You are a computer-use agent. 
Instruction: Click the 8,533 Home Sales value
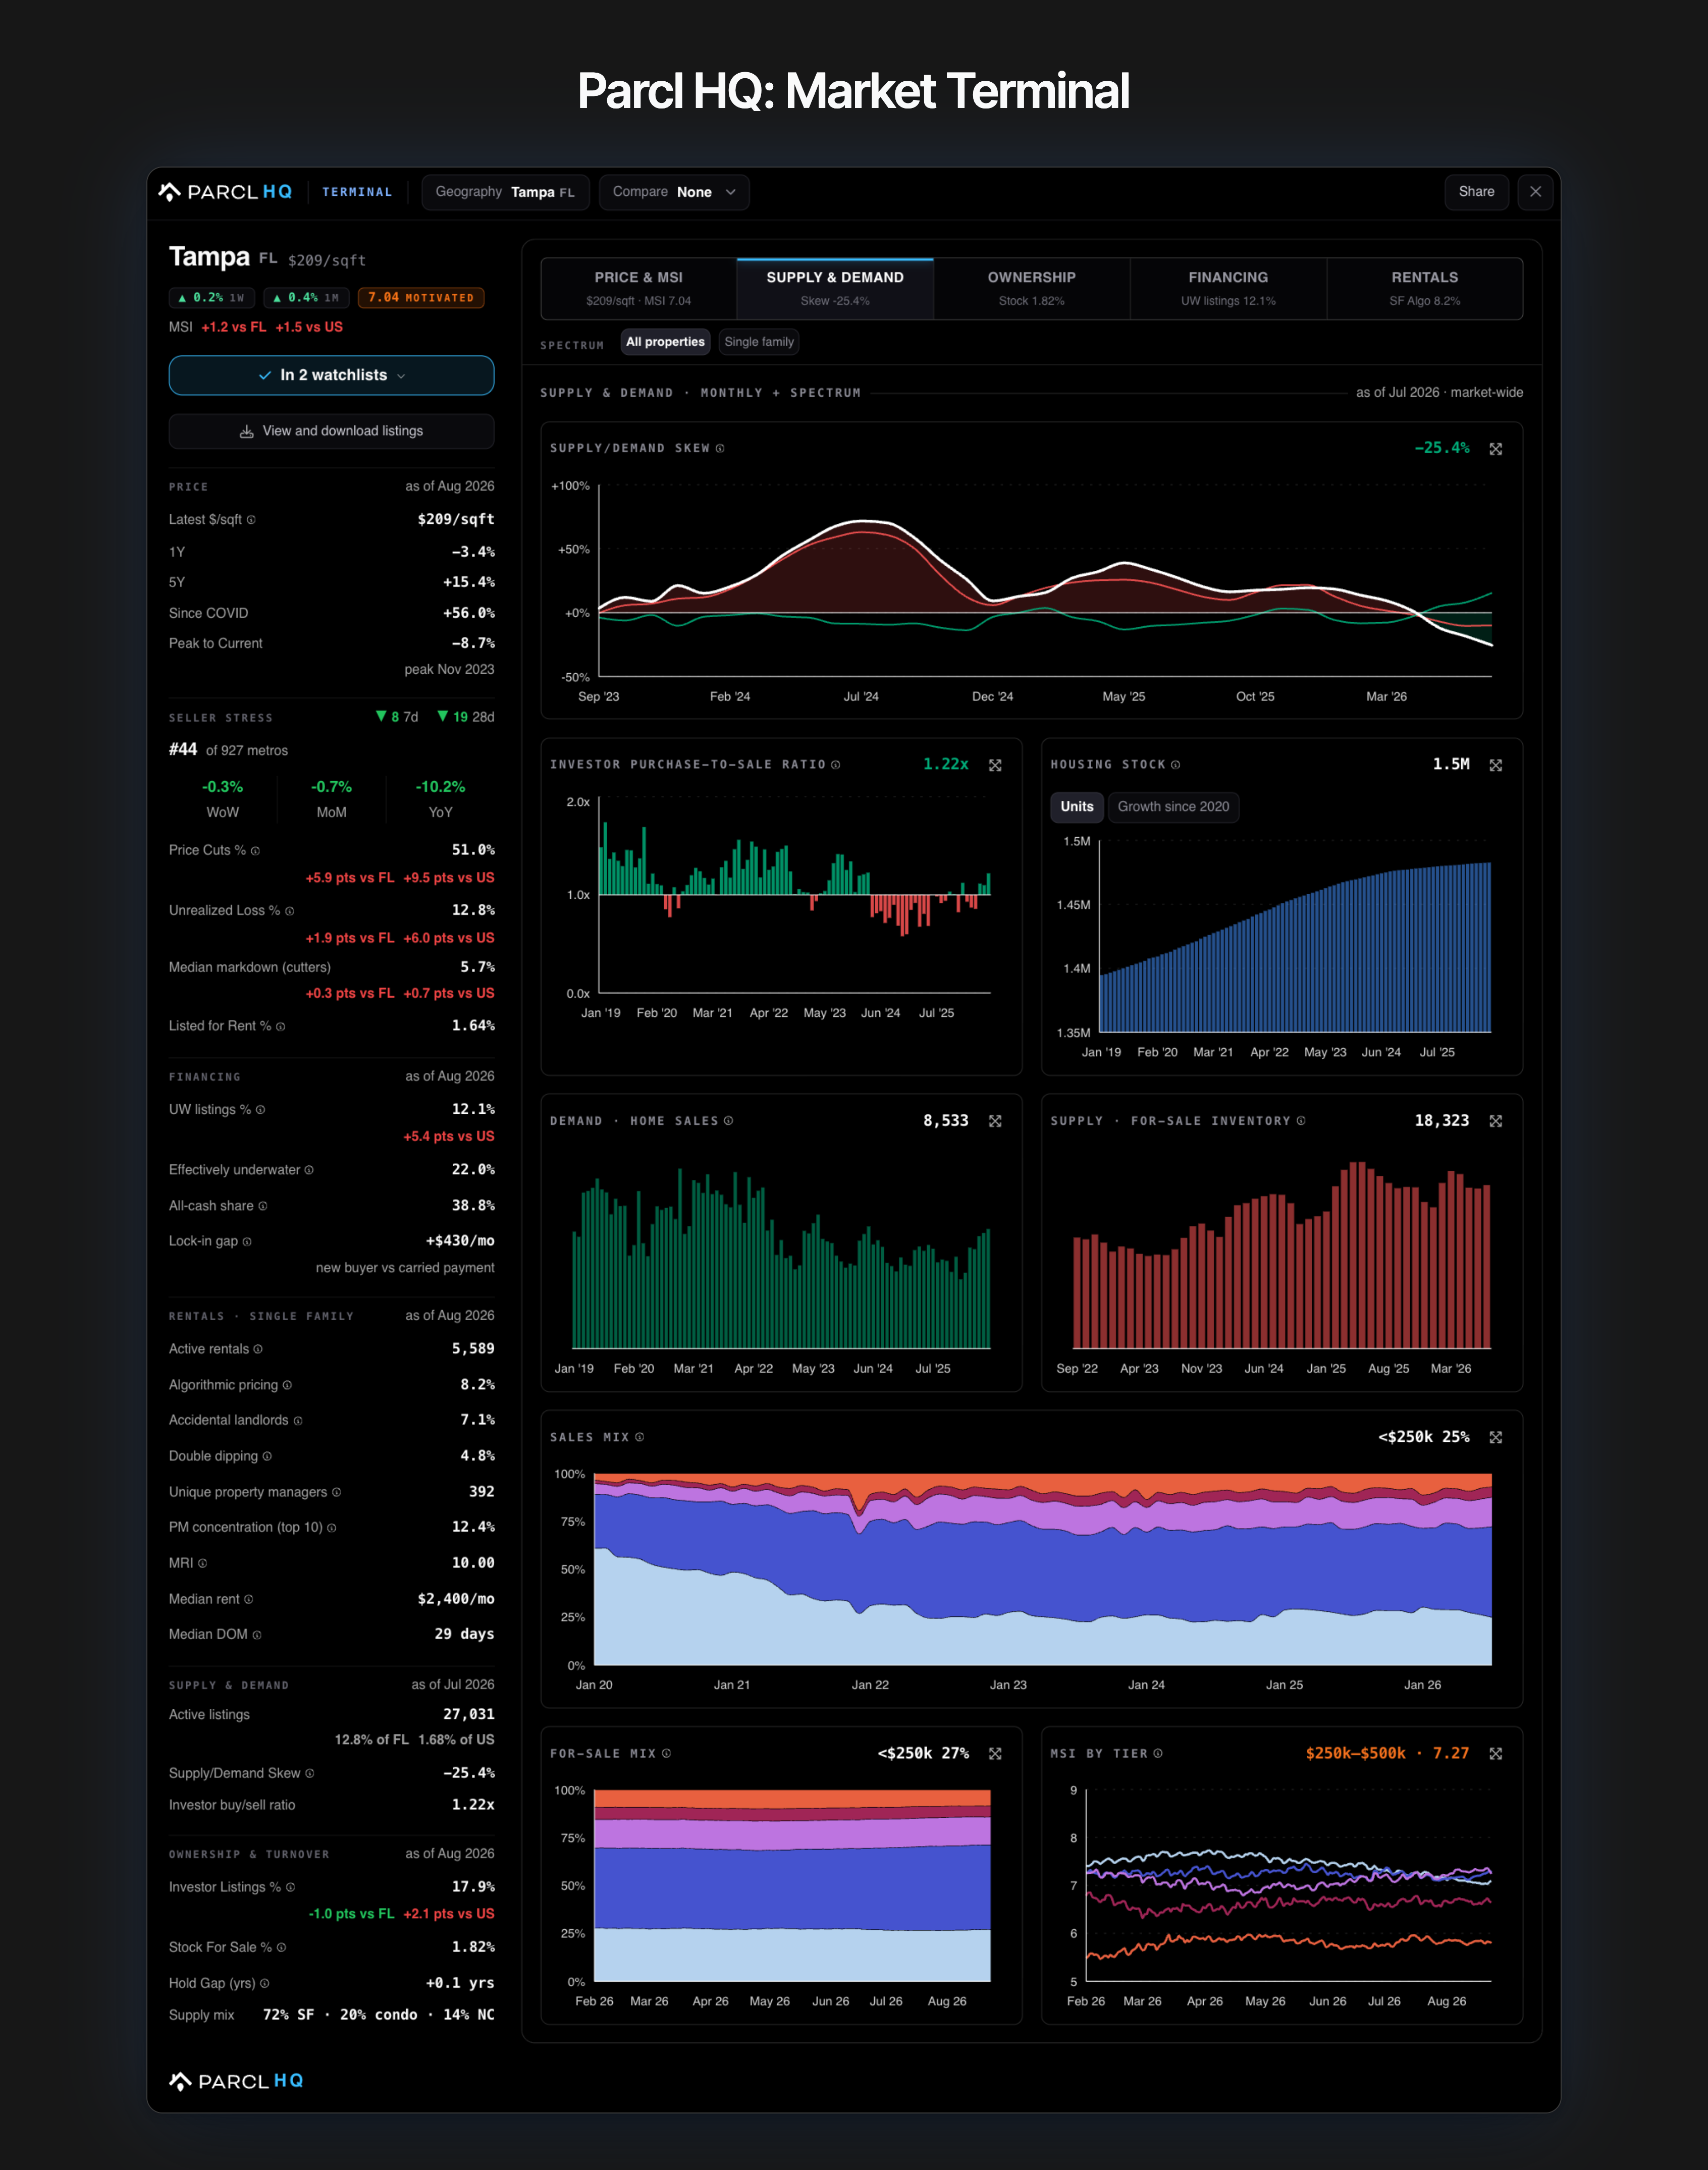pos(946,1121)
